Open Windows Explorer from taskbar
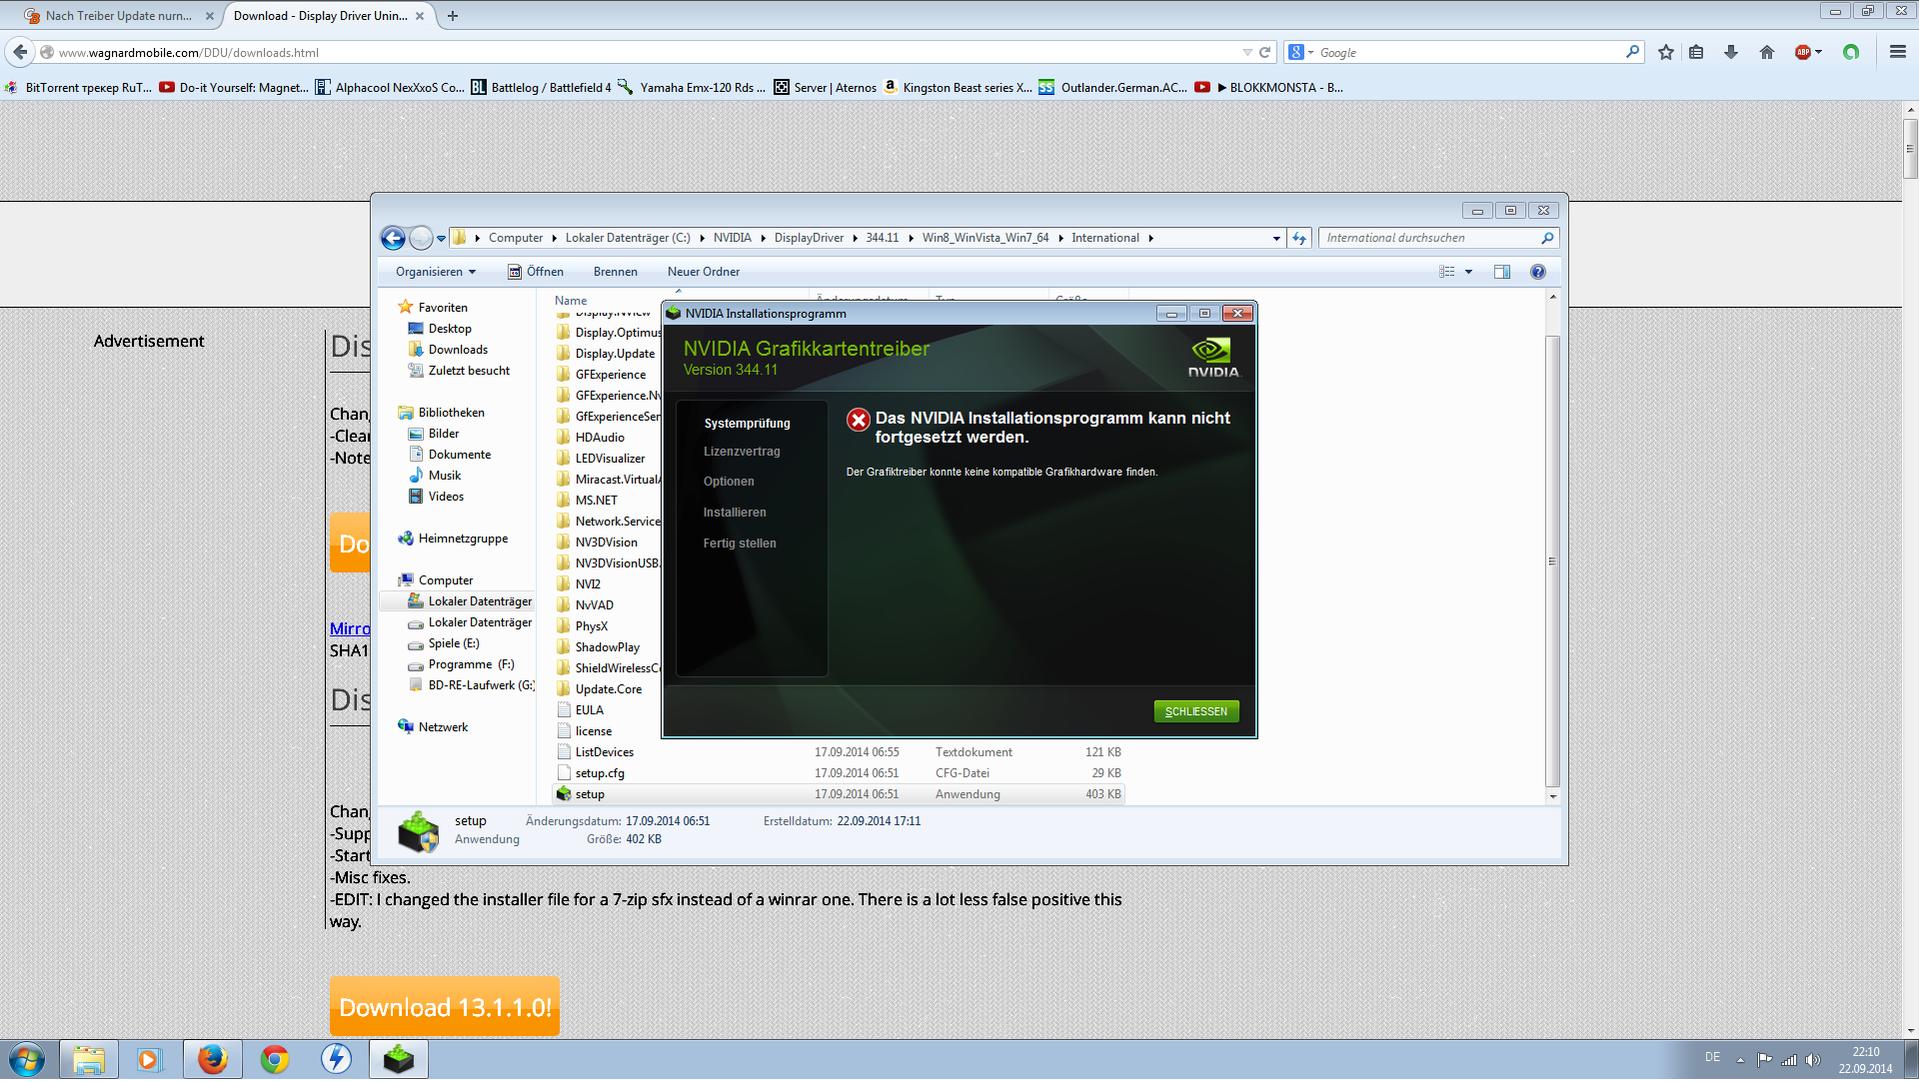The width and height of the screenshot is (1919, 1082). tap(88, 1060)
